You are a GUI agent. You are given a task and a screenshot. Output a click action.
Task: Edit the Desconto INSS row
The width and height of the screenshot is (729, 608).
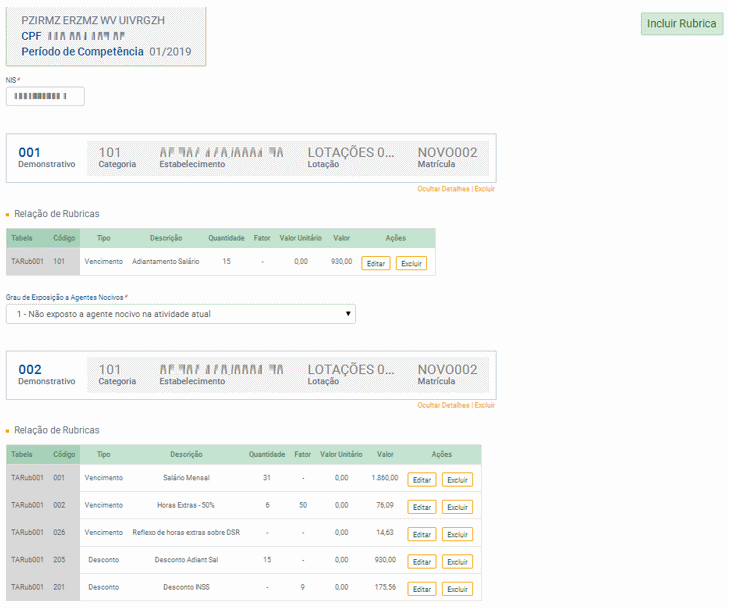422,589
